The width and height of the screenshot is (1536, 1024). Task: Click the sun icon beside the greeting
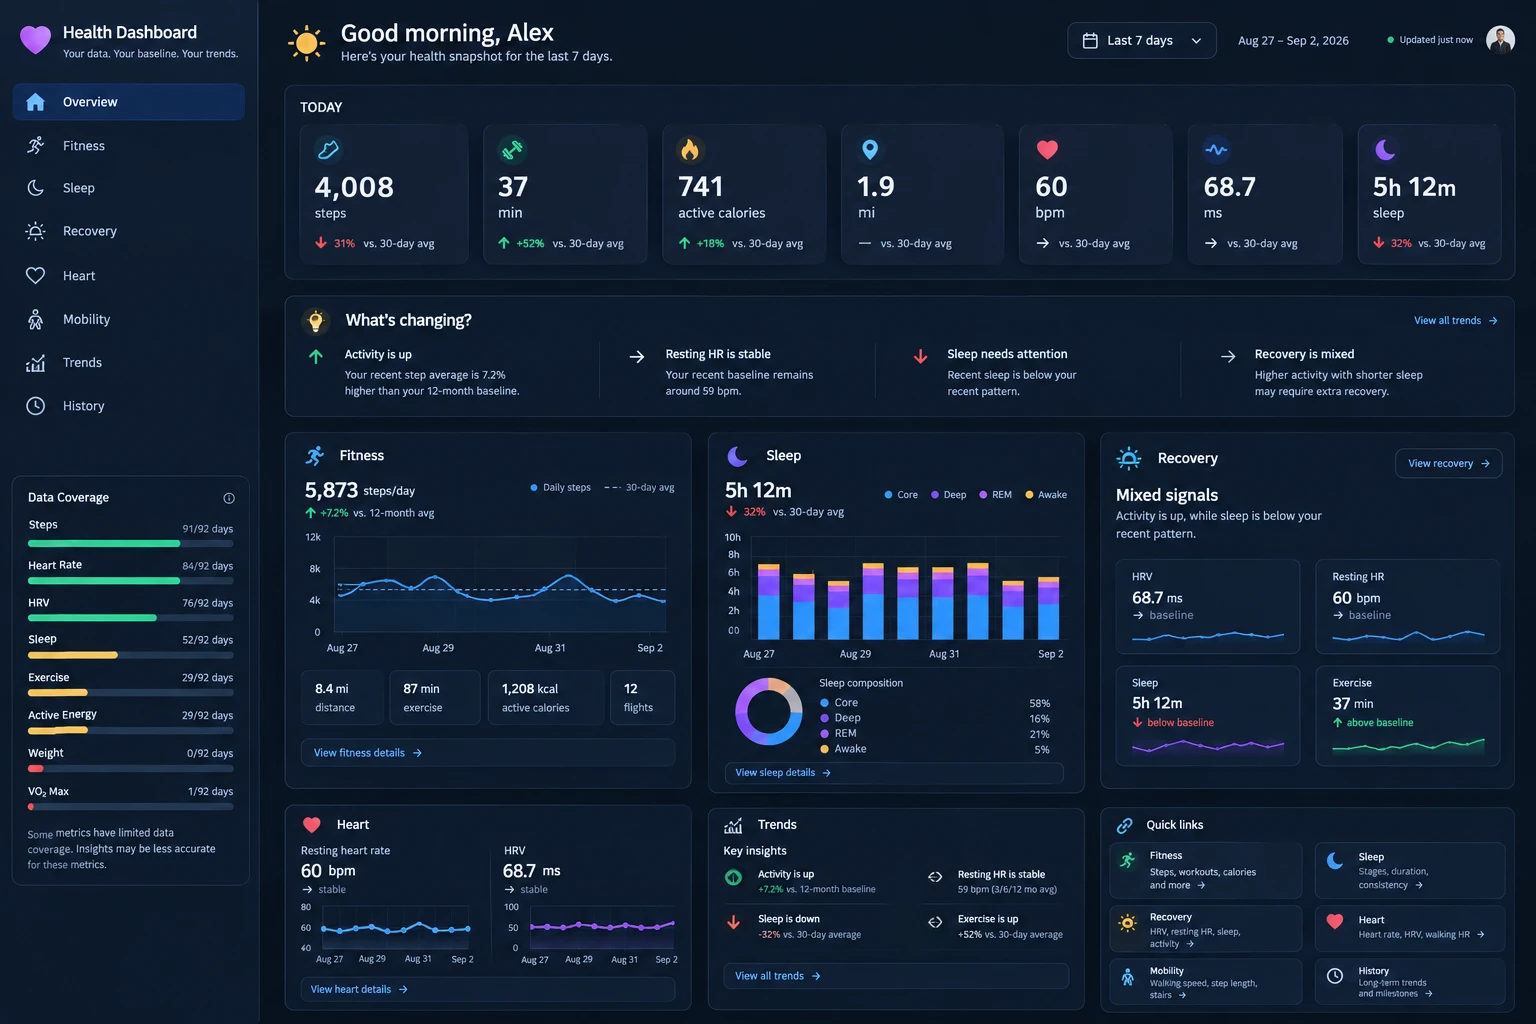[x=306, y=43]
